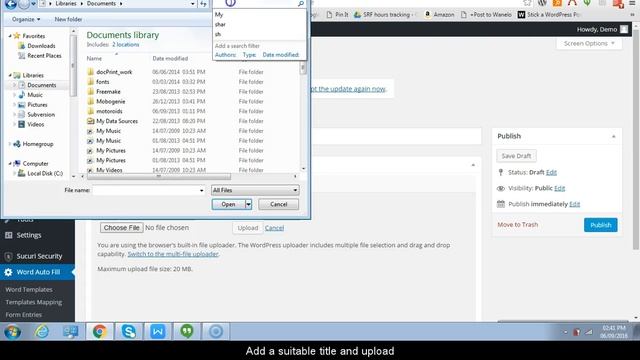Click the Upload button
This screenshot has height=360, width=640.
248,228
